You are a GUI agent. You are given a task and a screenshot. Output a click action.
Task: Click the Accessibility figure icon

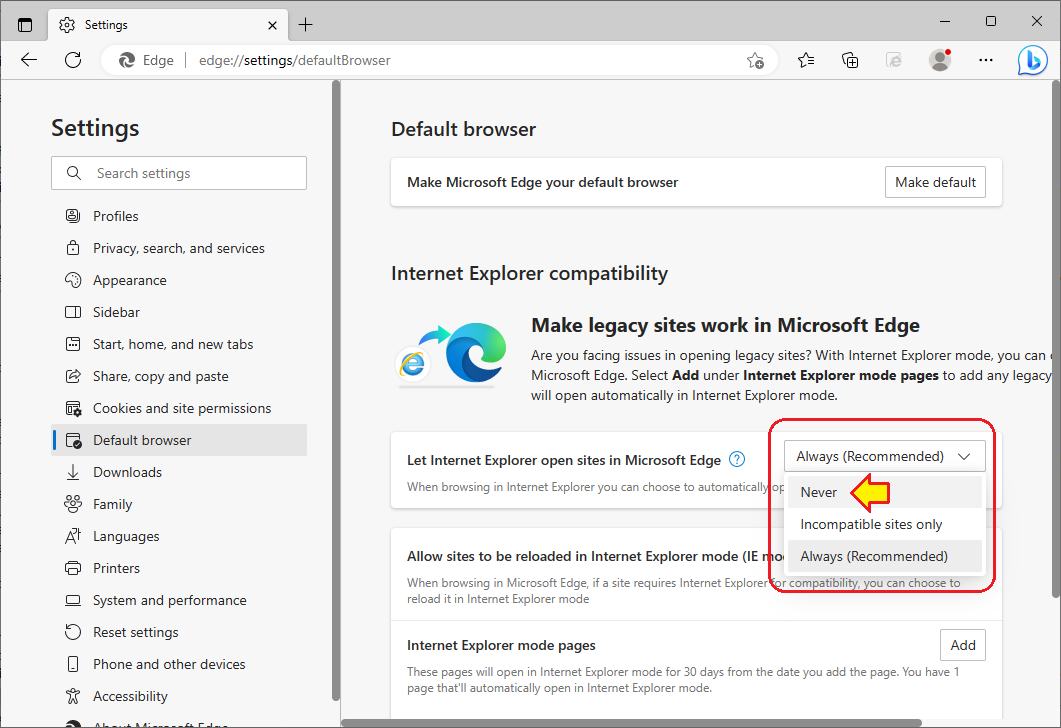pyautogui.click(x=72, y=696)
